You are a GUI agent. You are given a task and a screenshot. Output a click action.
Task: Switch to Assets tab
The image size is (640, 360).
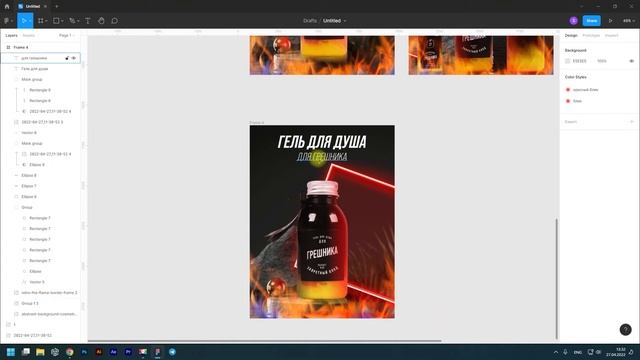click(29, 36)
